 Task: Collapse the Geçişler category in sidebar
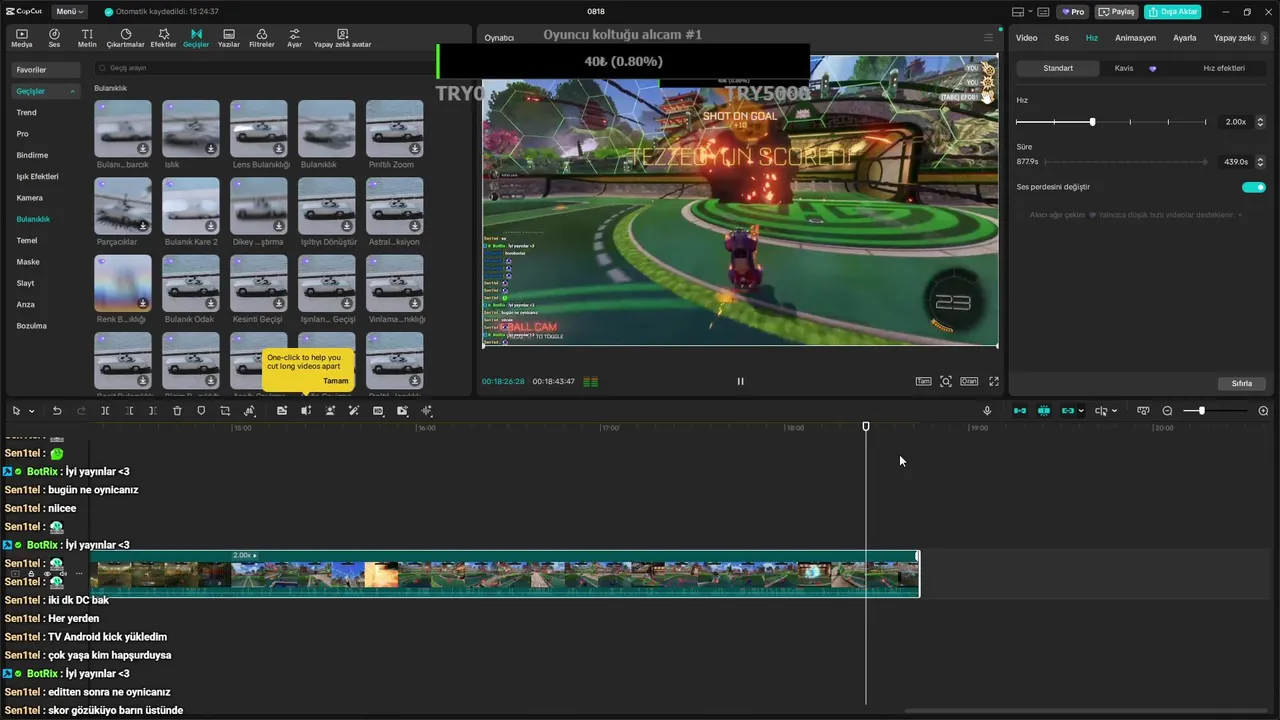[72, 91]
